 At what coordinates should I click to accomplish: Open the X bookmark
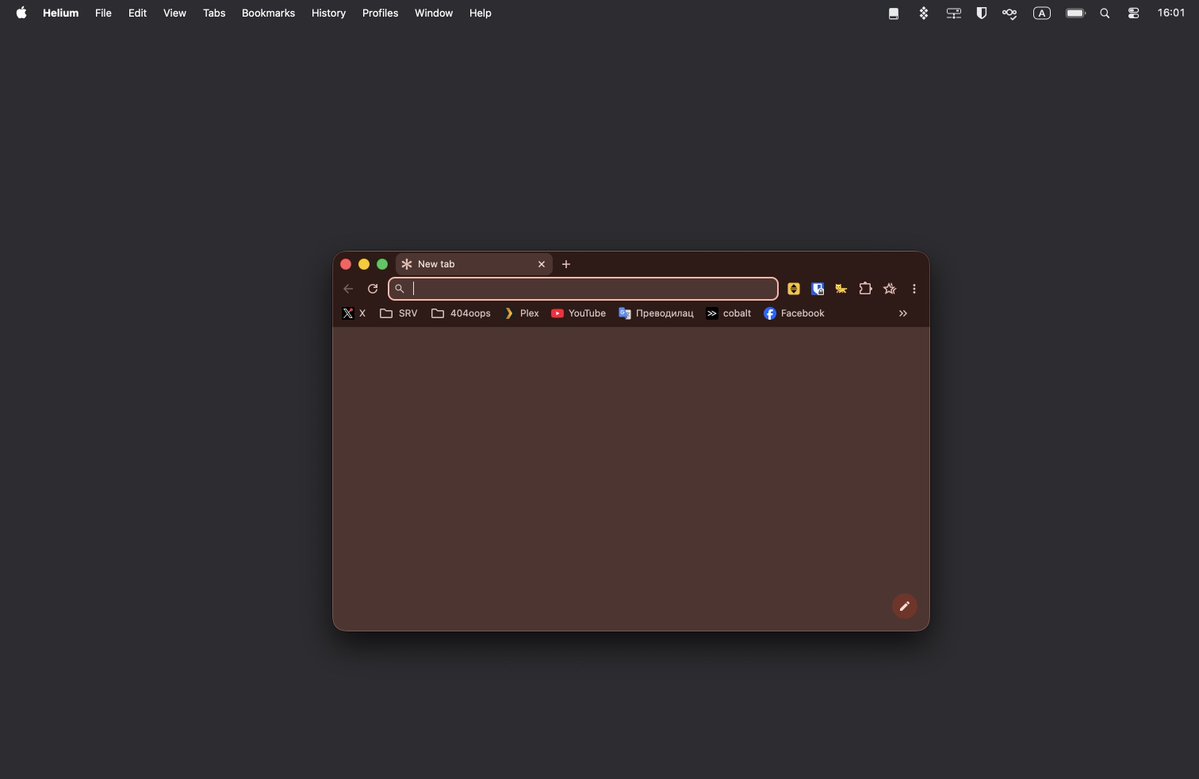point(354,313)
